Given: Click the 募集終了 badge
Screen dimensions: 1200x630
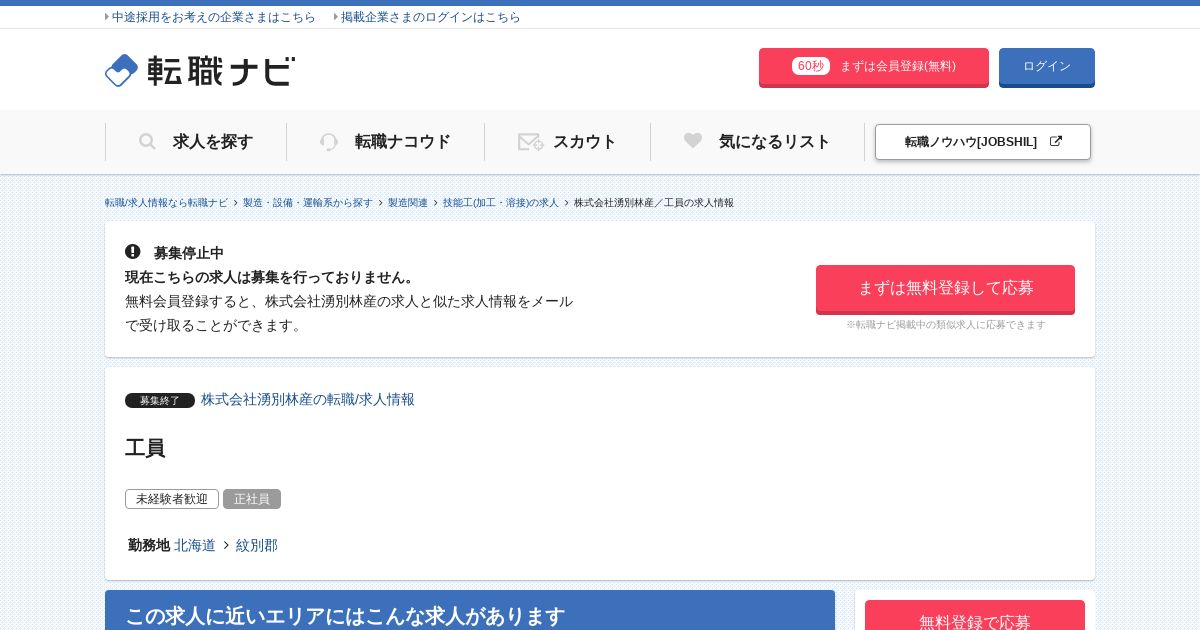Looking at the screenshot, I should (160, 400).
